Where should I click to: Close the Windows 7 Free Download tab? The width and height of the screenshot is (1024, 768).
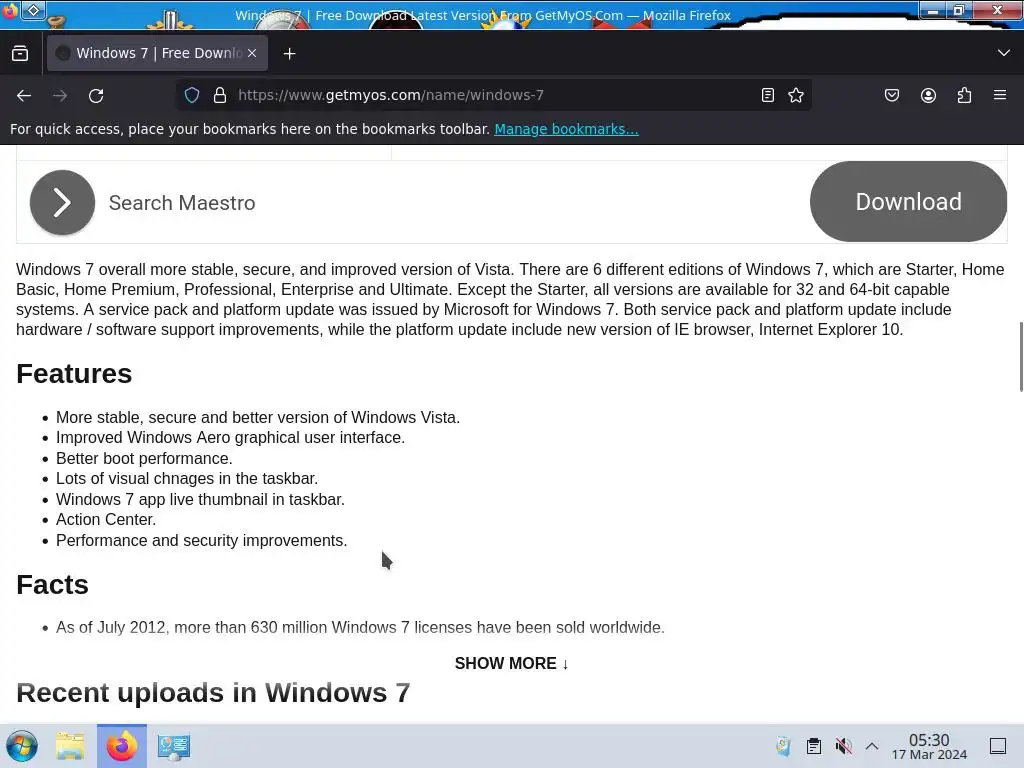click(x=252, y=54)
